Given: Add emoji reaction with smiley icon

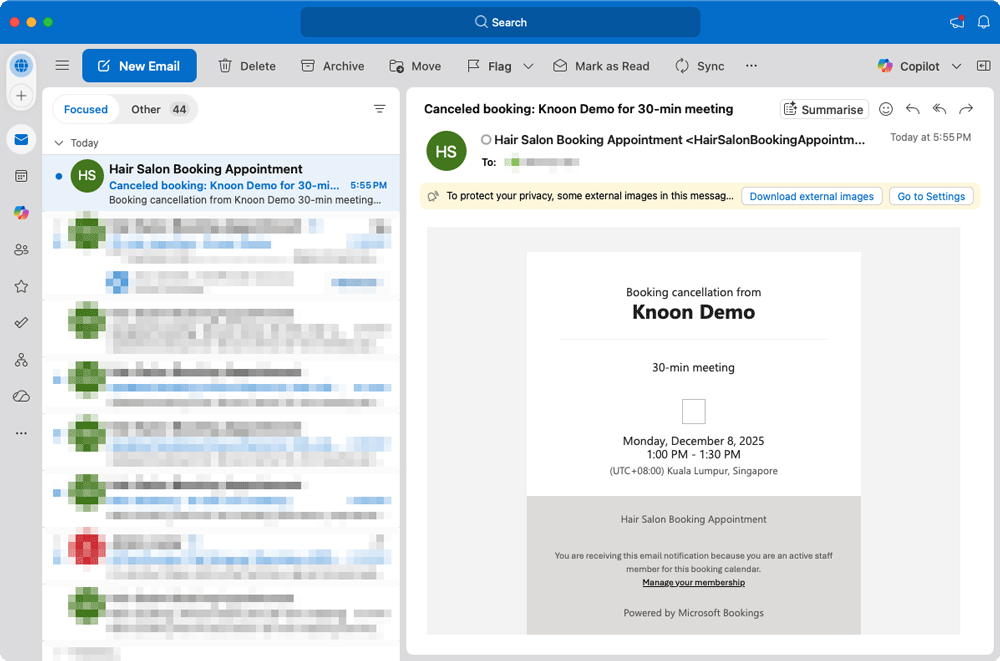Looking at the screenshot, I should click(886, 109).
